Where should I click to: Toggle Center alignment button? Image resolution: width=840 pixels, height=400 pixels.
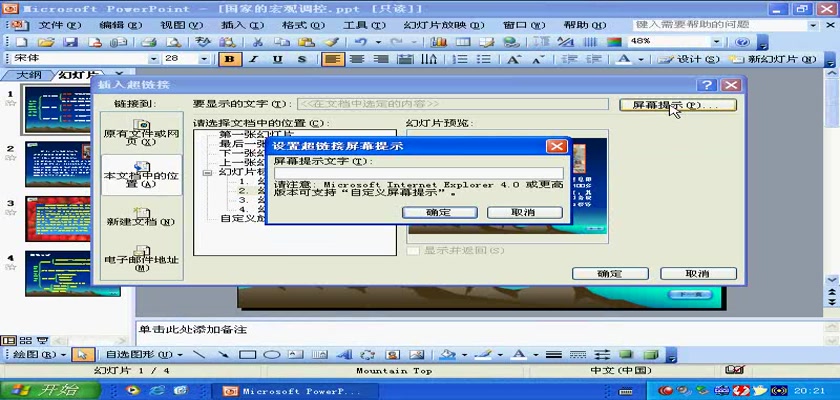pos(357,59)
